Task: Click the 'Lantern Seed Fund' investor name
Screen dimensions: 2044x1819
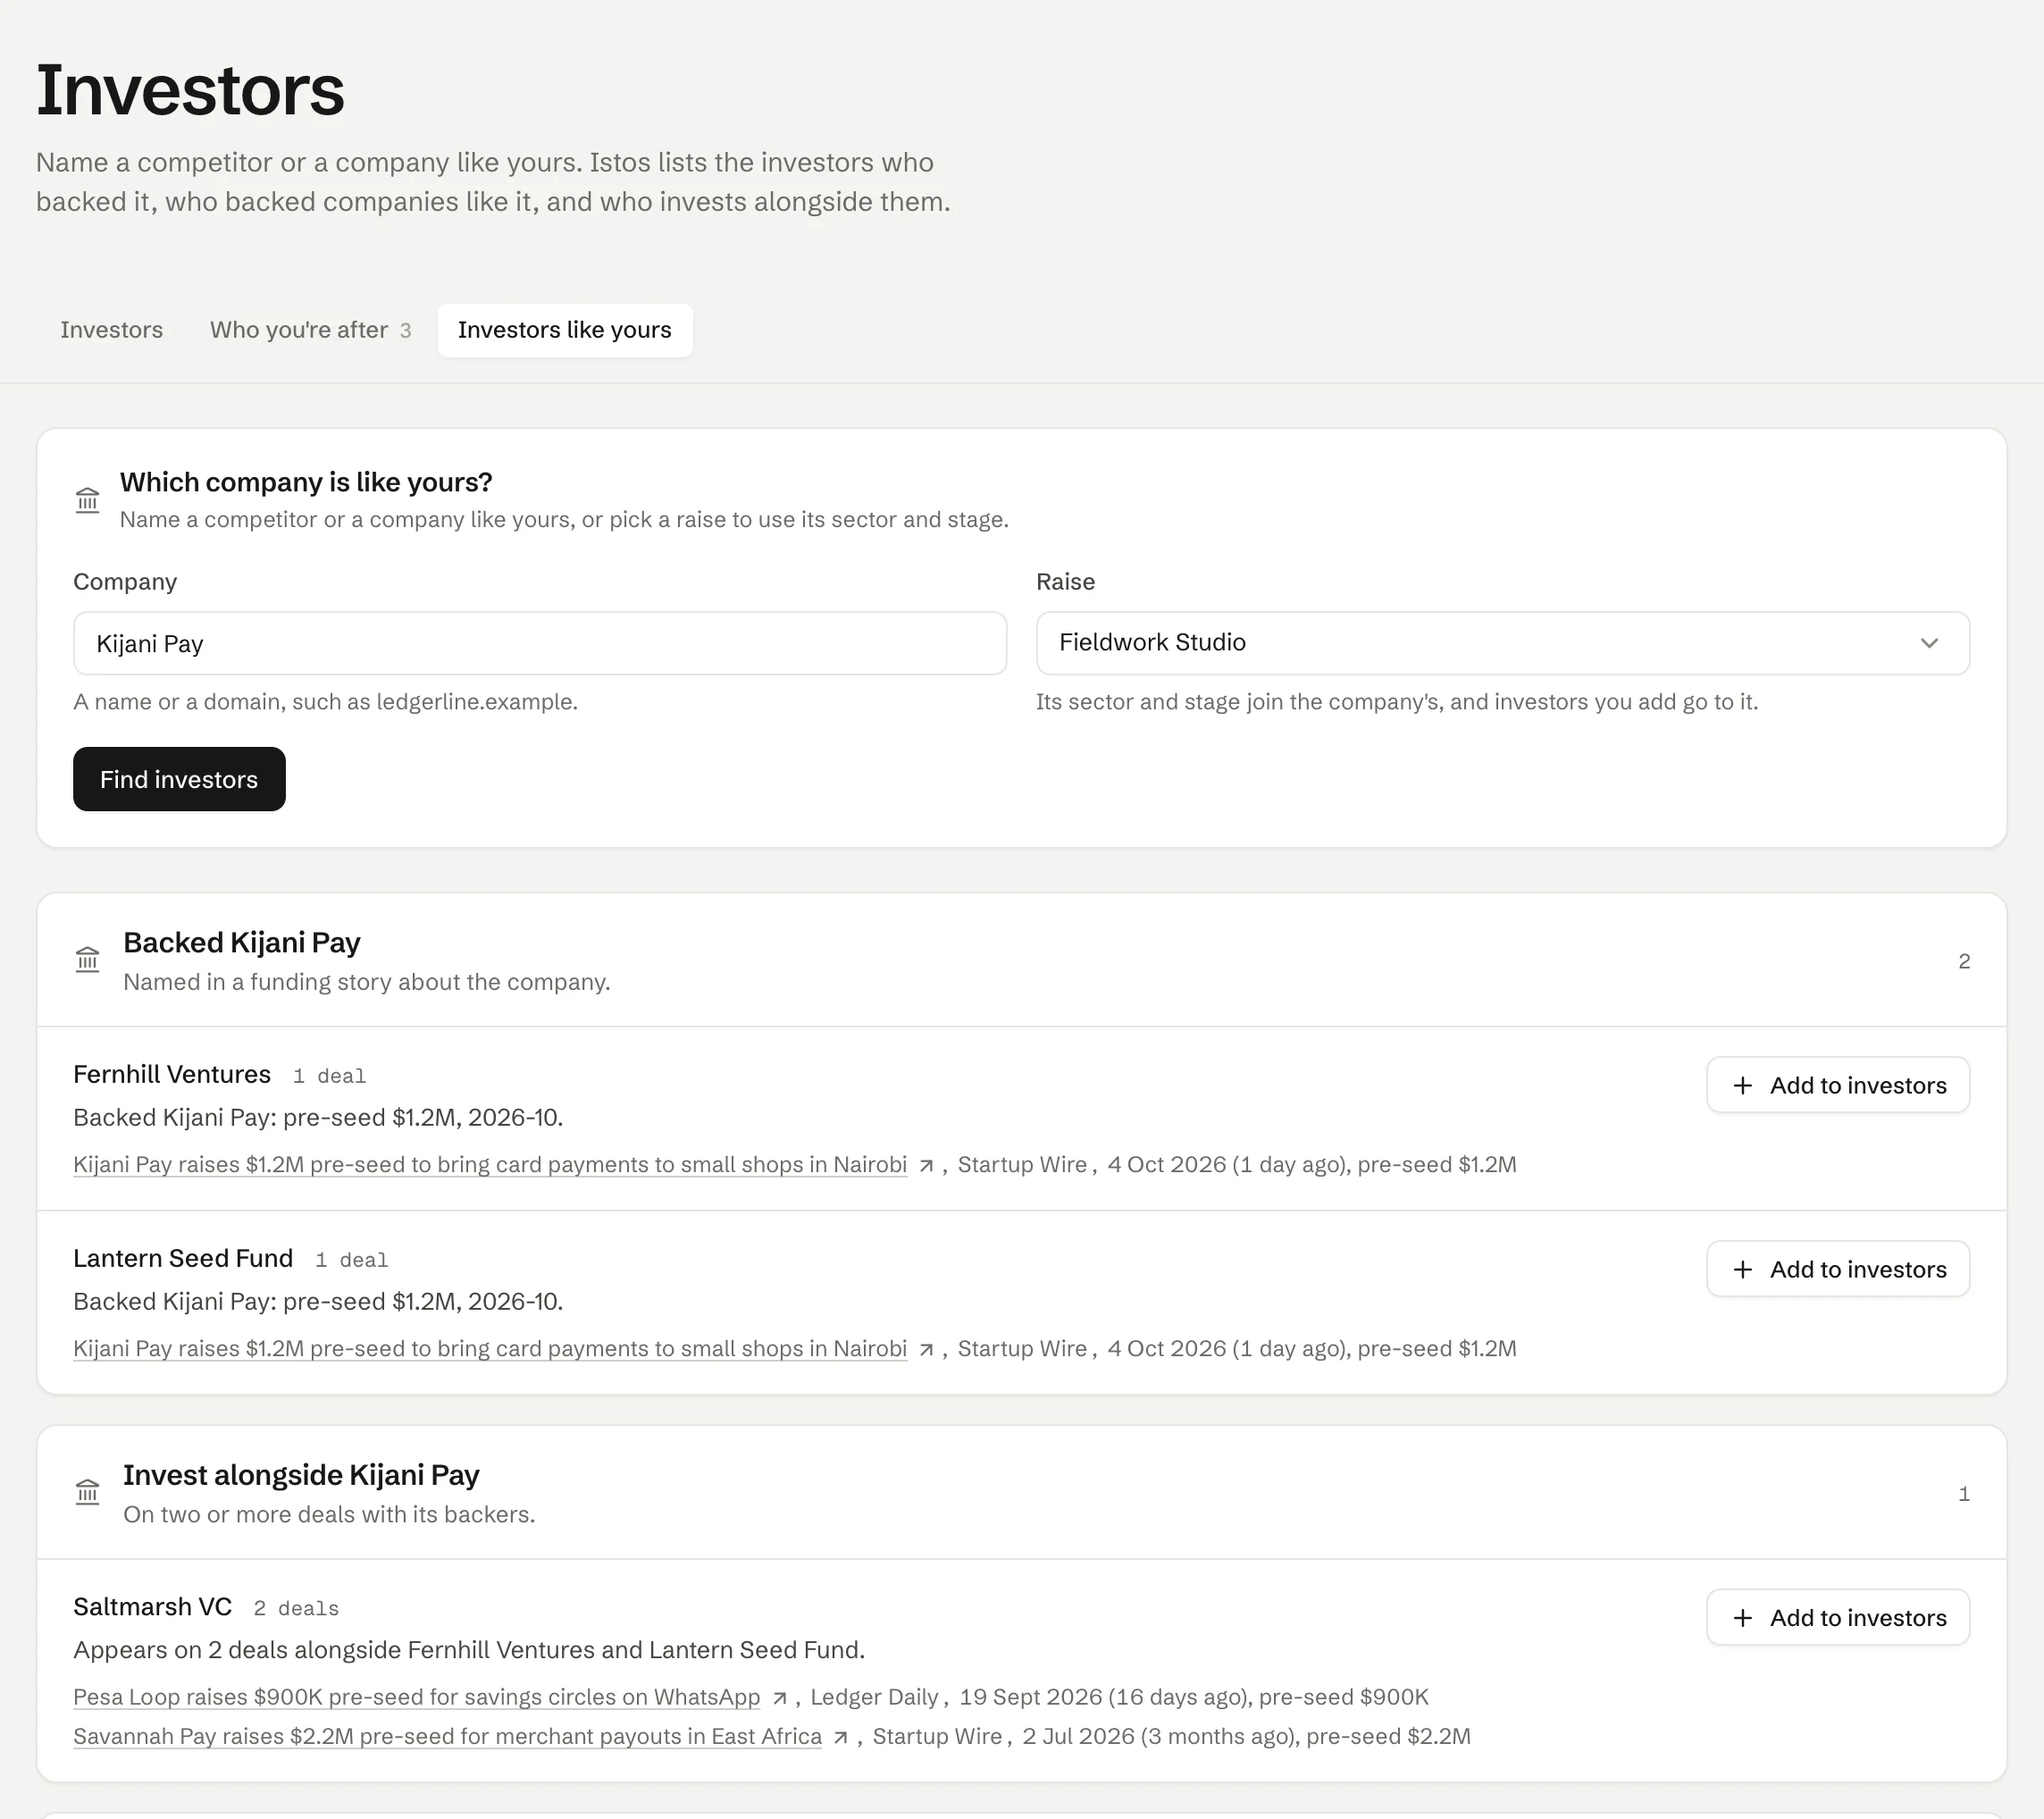Action: (183, 1258)
